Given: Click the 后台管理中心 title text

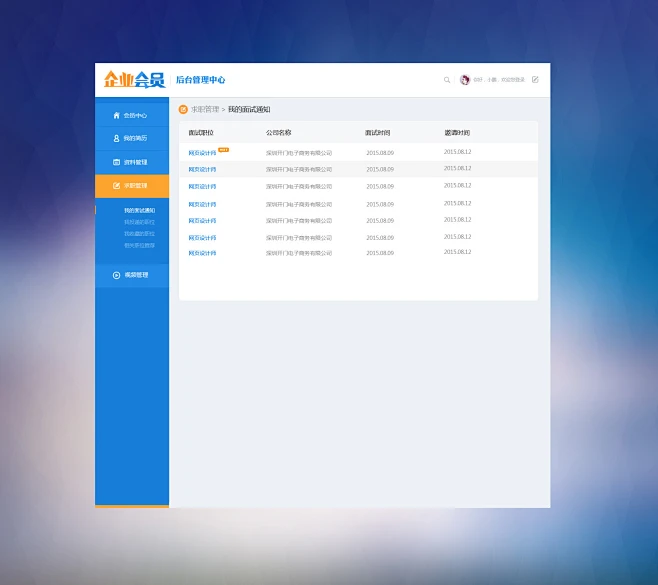Looking at the screenshot, I should click(200, 80).
